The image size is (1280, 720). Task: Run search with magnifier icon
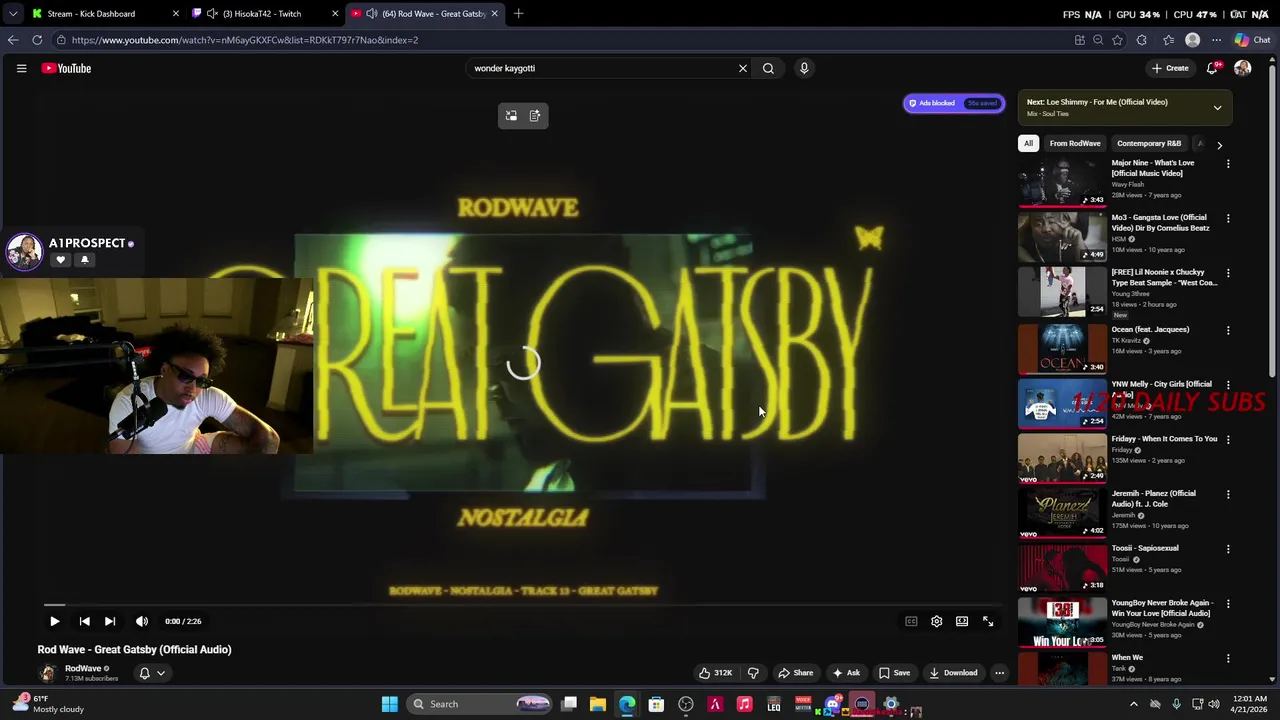(x=768, y=68)
